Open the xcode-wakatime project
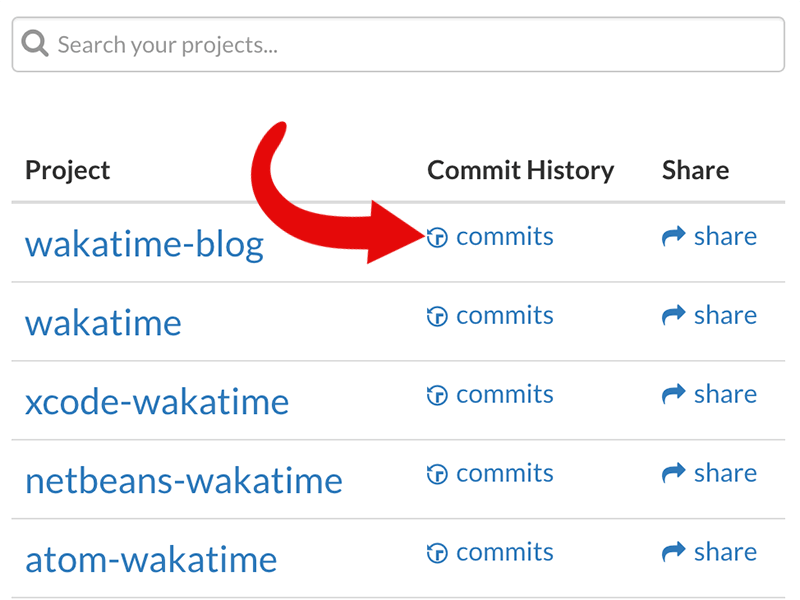Screen dimensions: 800x600 click(x=157, y=402)
